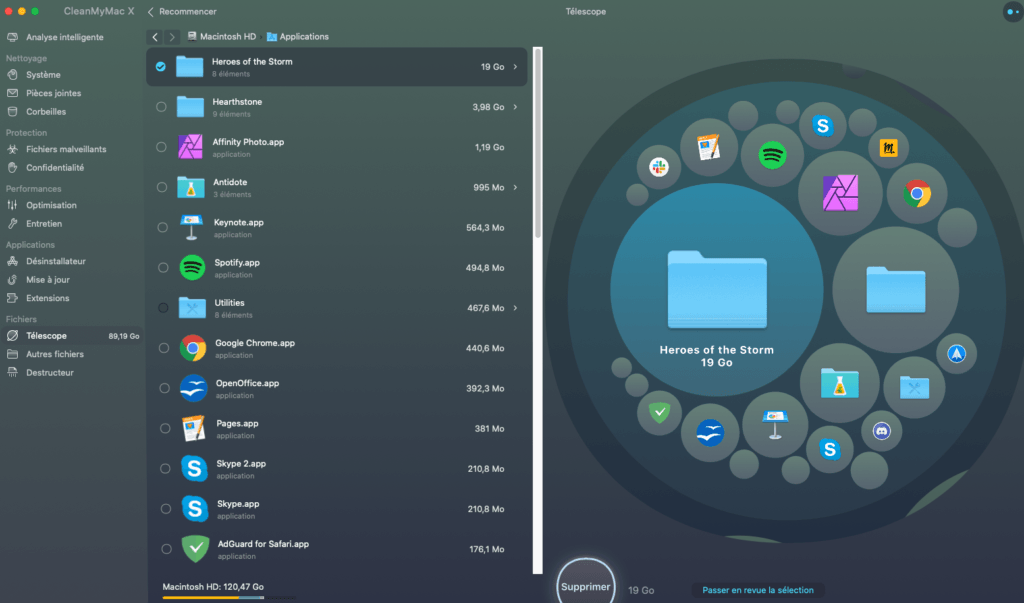
Task: Click the Pages bubble in the map
Action: [709, 146]
